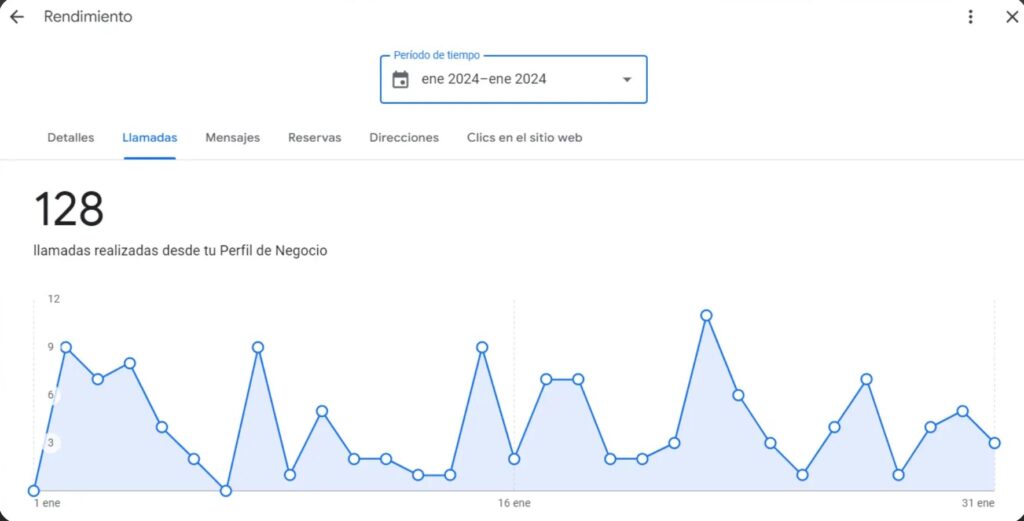The width and height of the screenshot is (1024, 521).
Task: Open the 'Clics en el sitio web' tab
Action: coord(524,138)
